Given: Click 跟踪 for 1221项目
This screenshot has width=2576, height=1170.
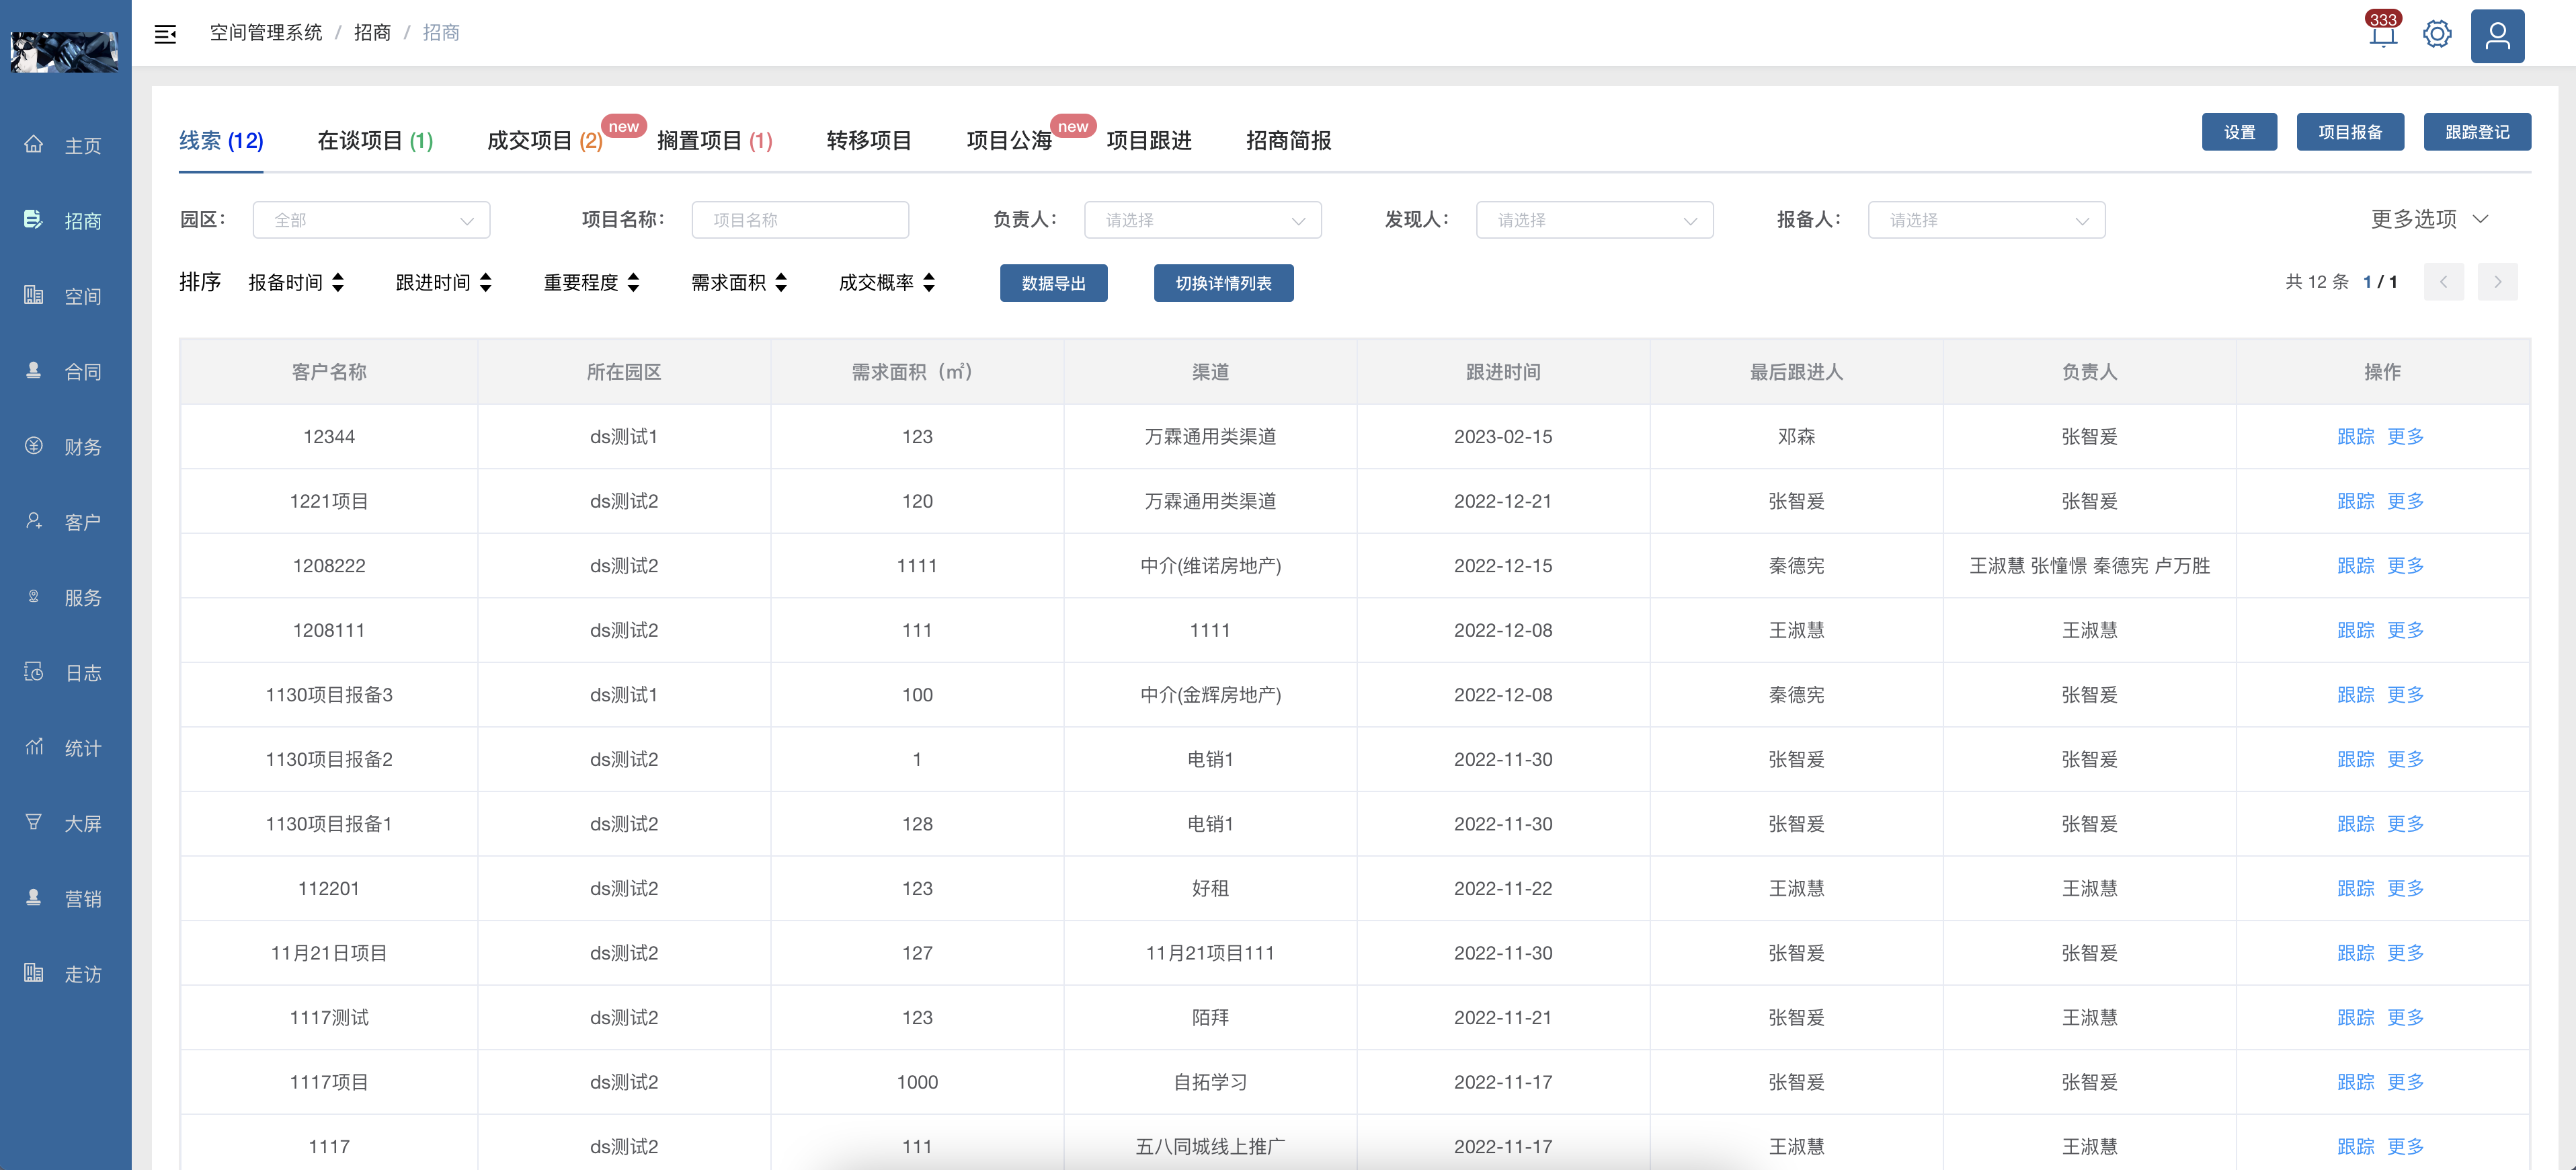Looking at the screenshot, I should click(2355, 501).
